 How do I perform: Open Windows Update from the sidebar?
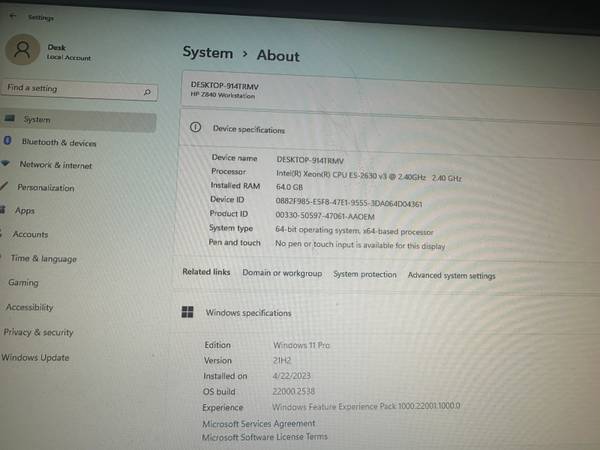tap(36, 357)
